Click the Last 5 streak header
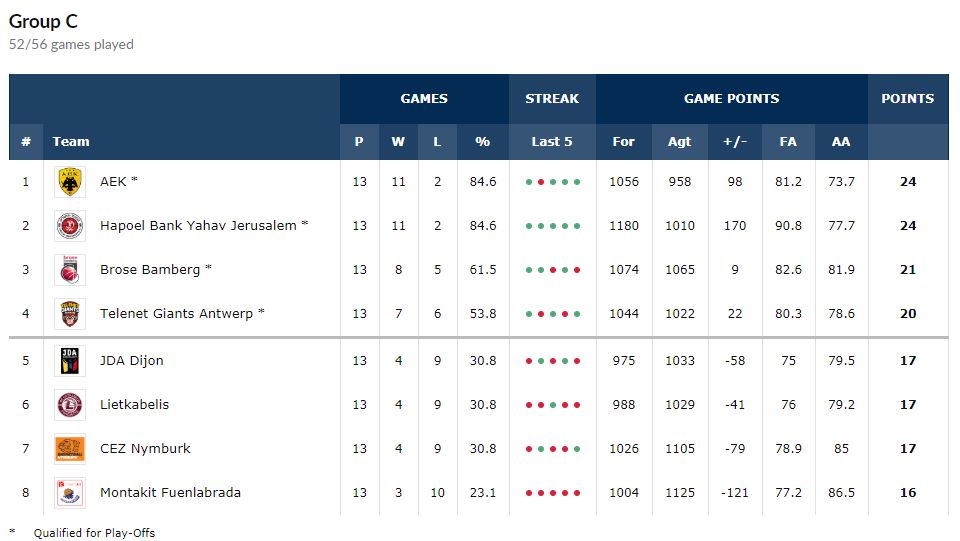Viewport: 960px width, 541px height. pyautogui.click(x=552, y=142)
